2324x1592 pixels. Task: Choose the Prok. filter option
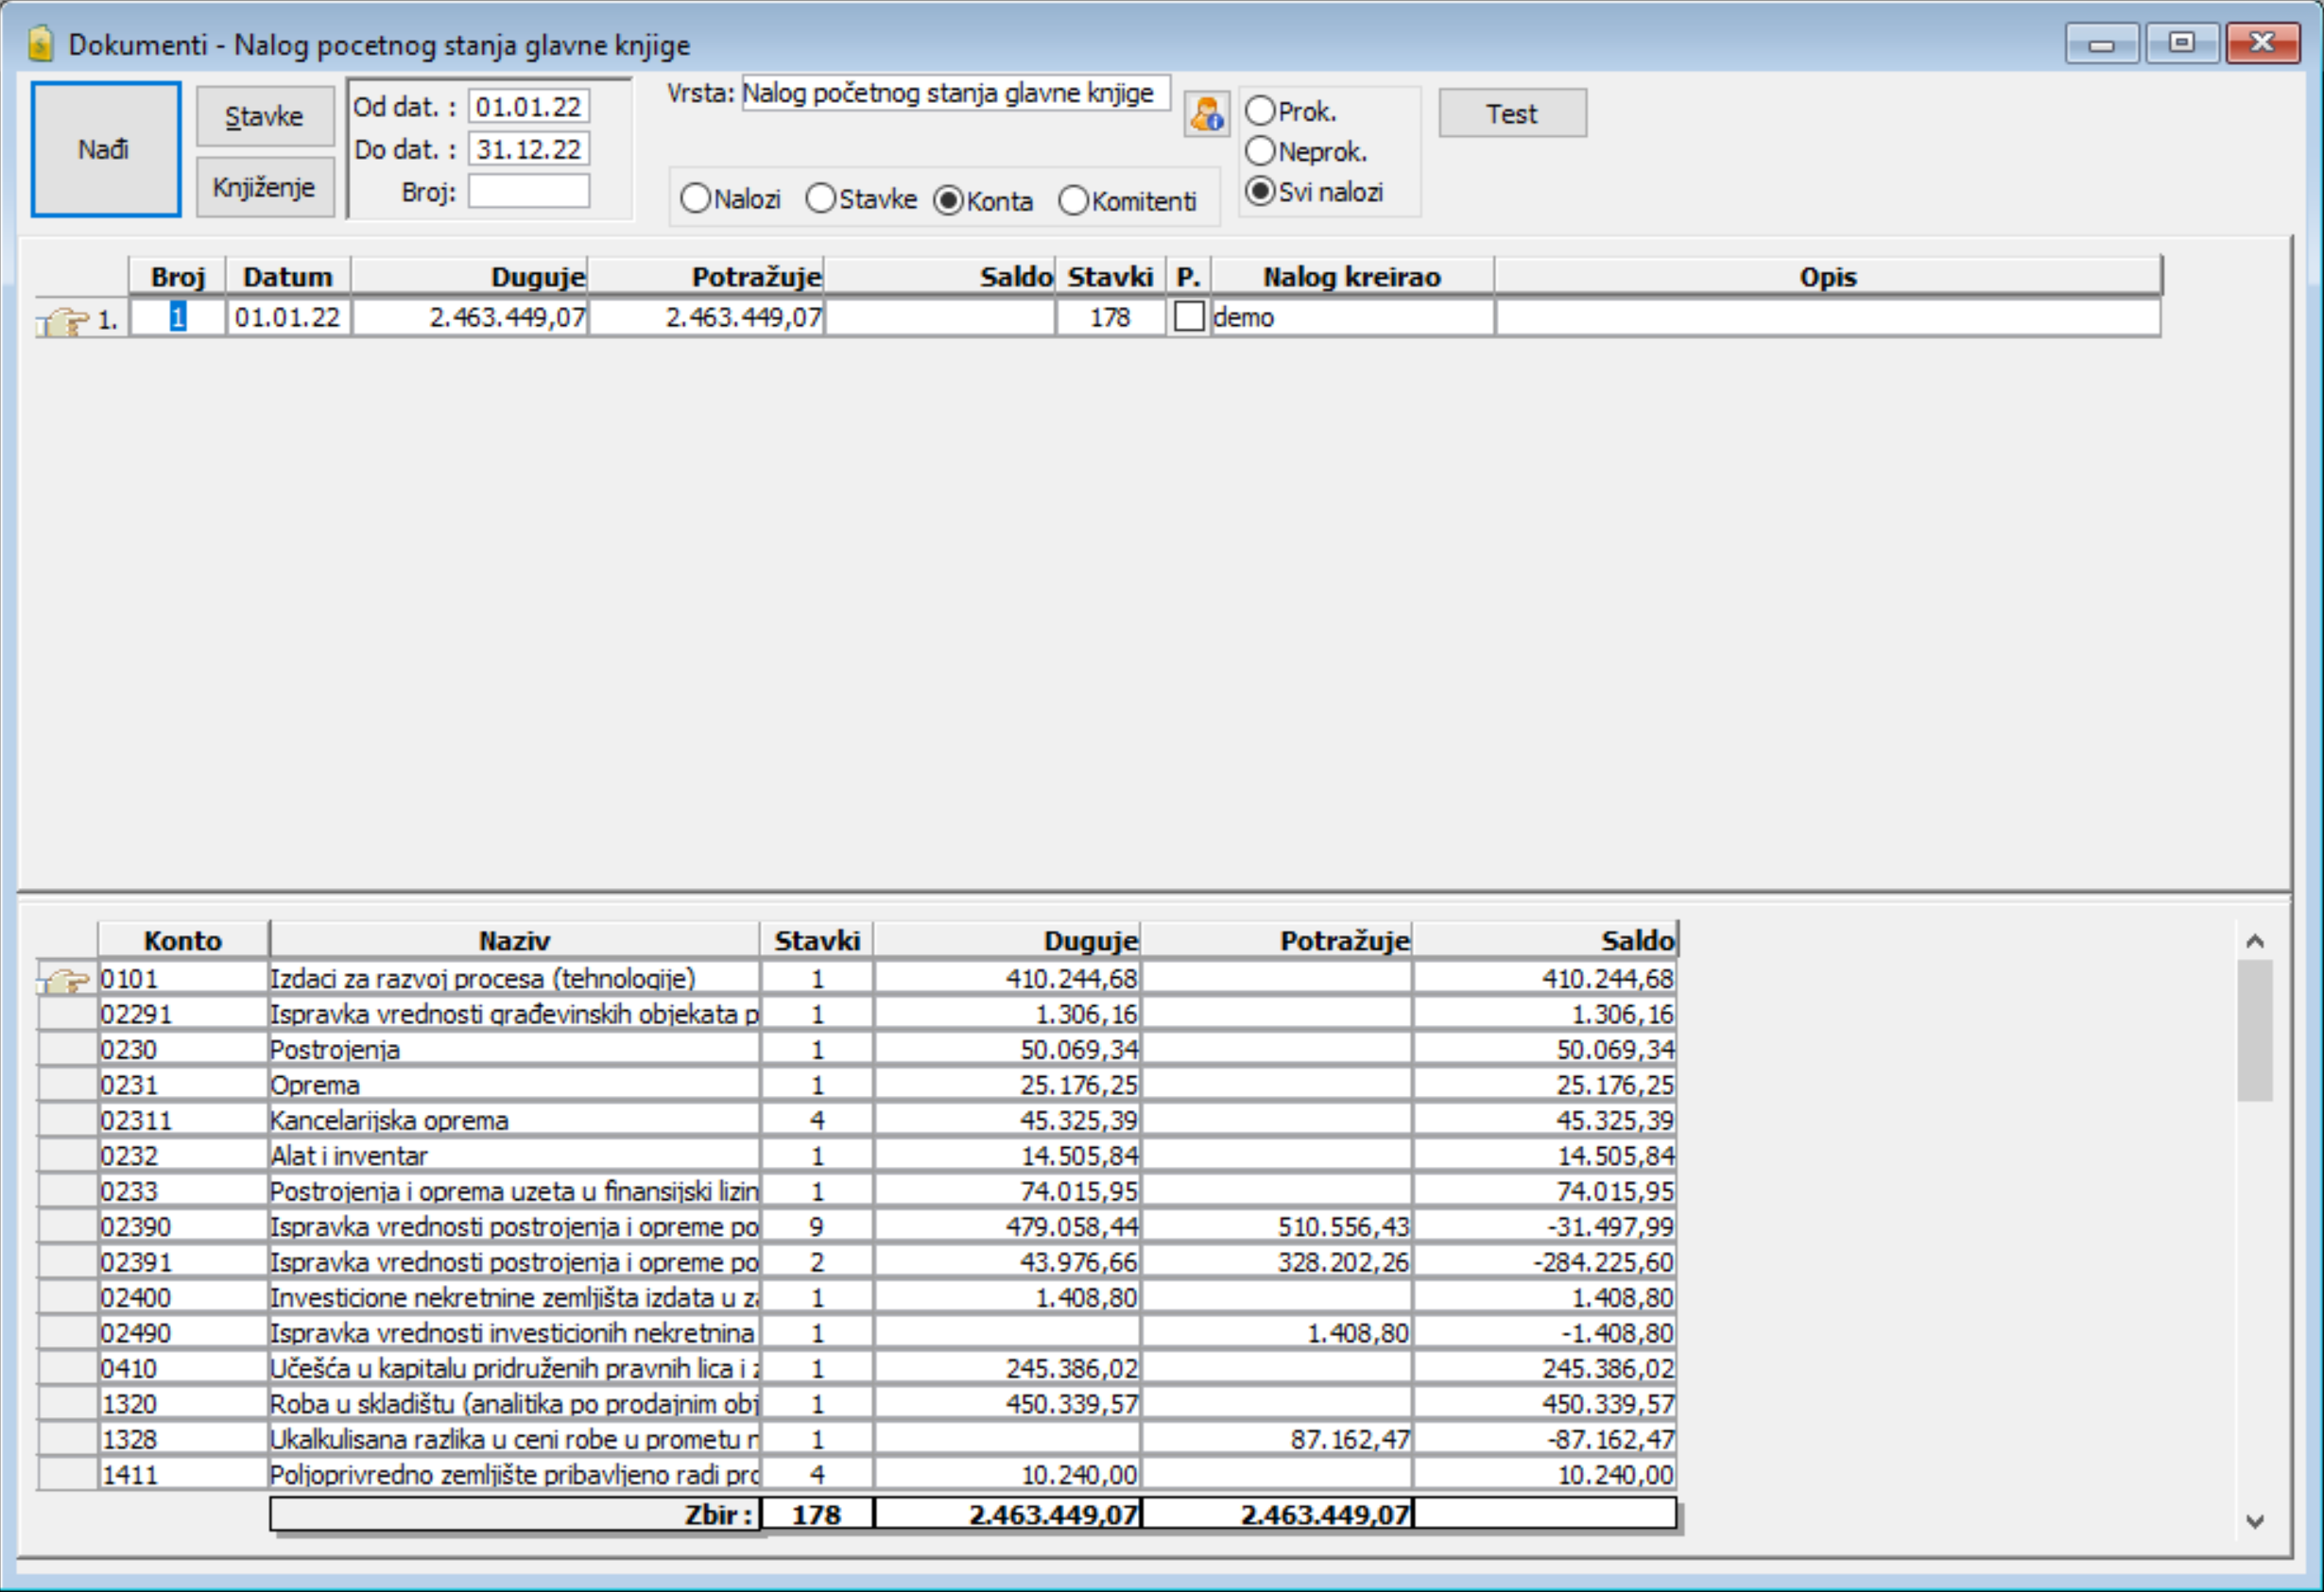1260,111
